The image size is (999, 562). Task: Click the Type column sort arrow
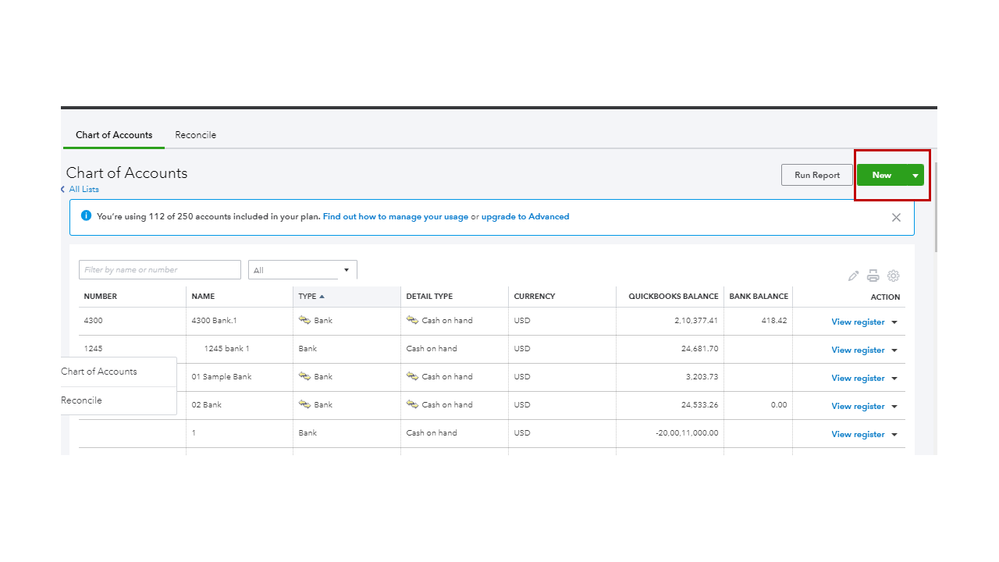[322, 297]
